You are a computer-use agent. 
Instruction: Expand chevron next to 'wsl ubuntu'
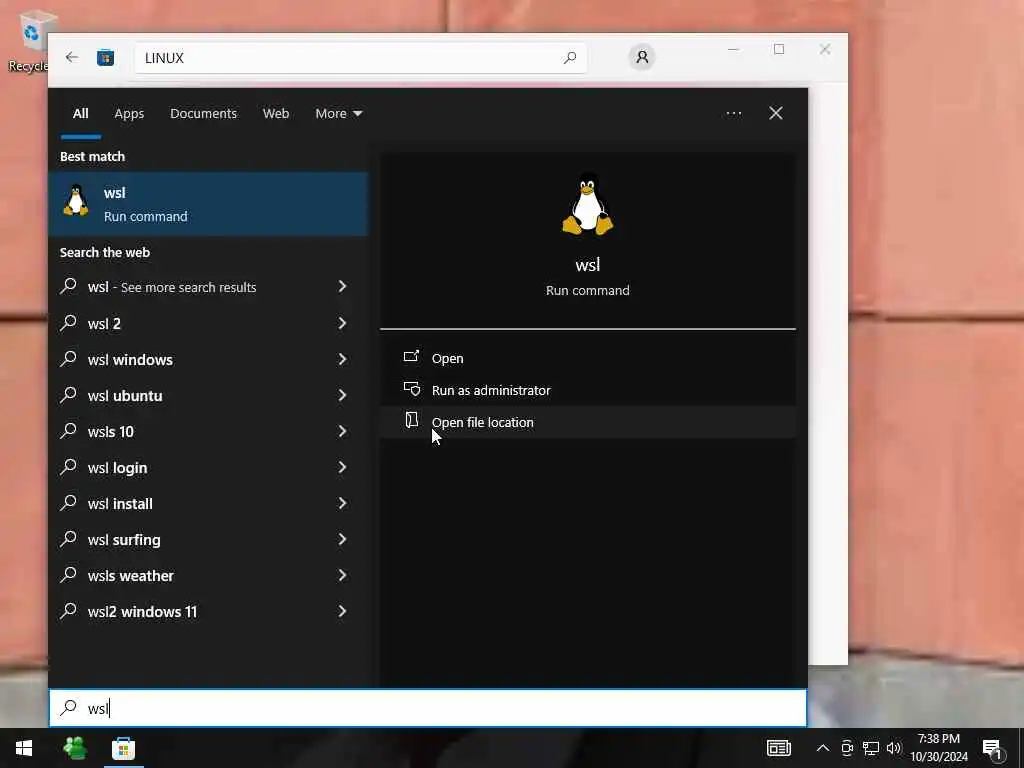(342, 395)
